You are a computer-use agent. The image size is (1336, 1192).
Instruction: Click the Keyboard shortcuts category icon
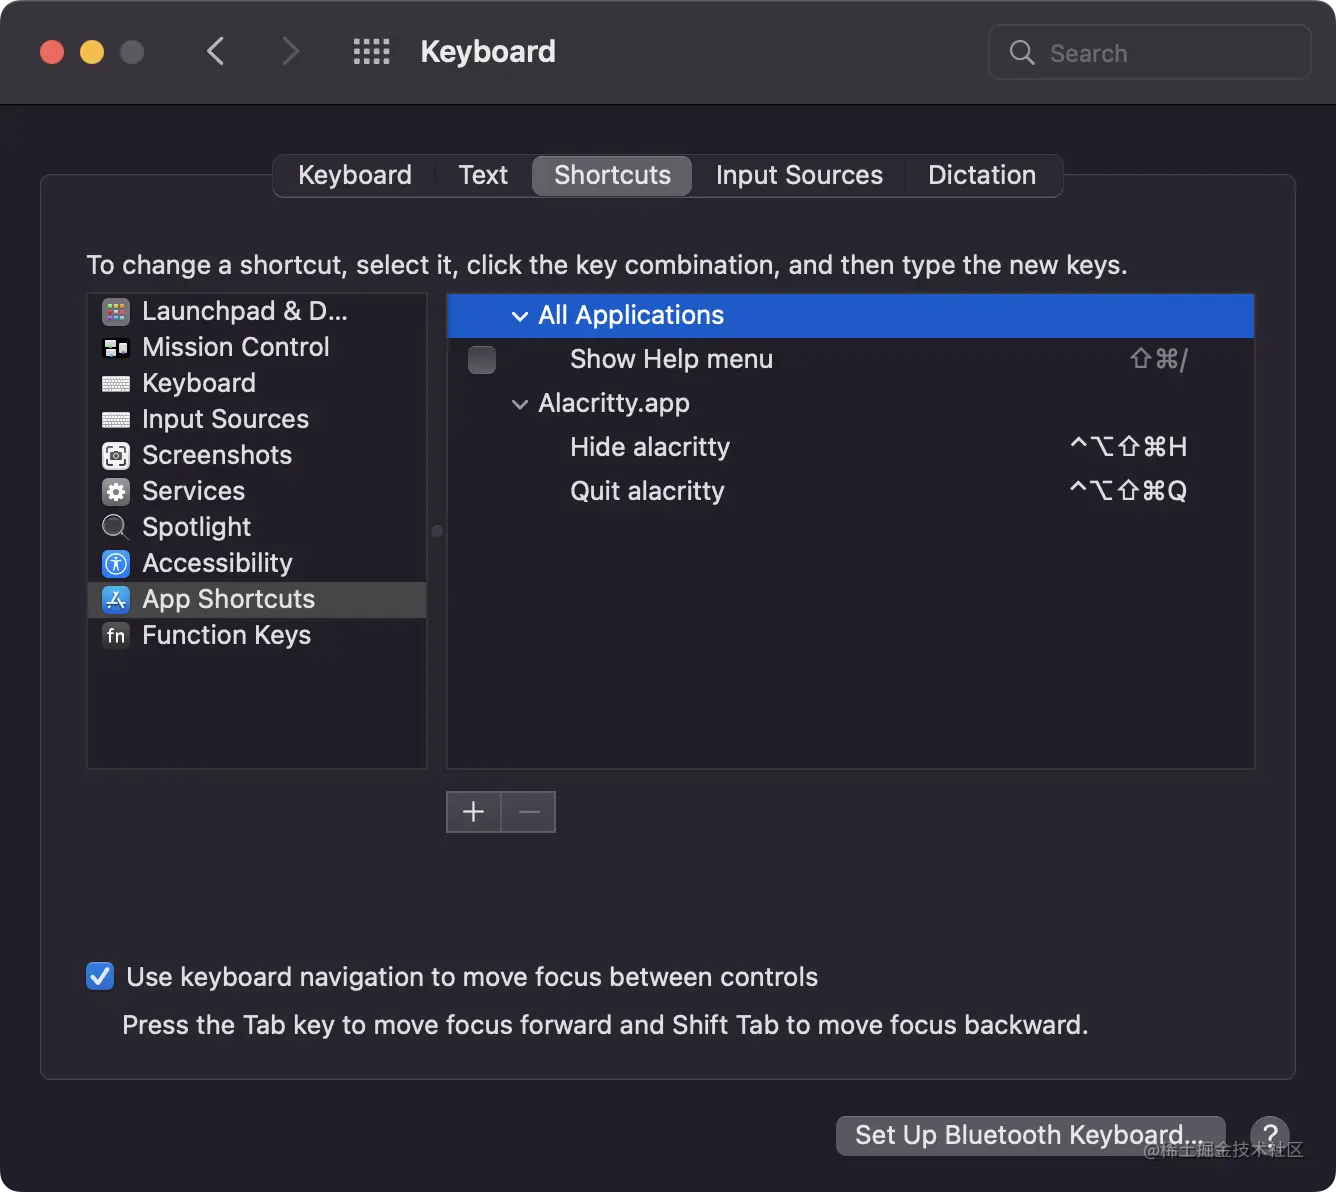pyautogui.click(x=116, y=383)
